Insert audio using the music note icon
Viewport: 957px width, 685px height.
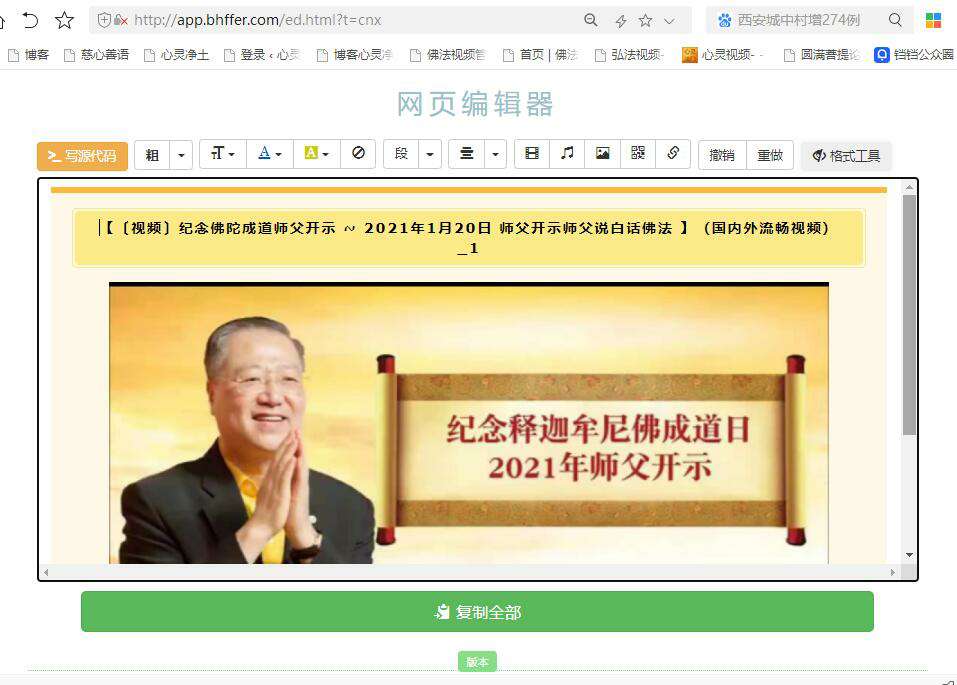pyautogui.click(x=567, y=153)
